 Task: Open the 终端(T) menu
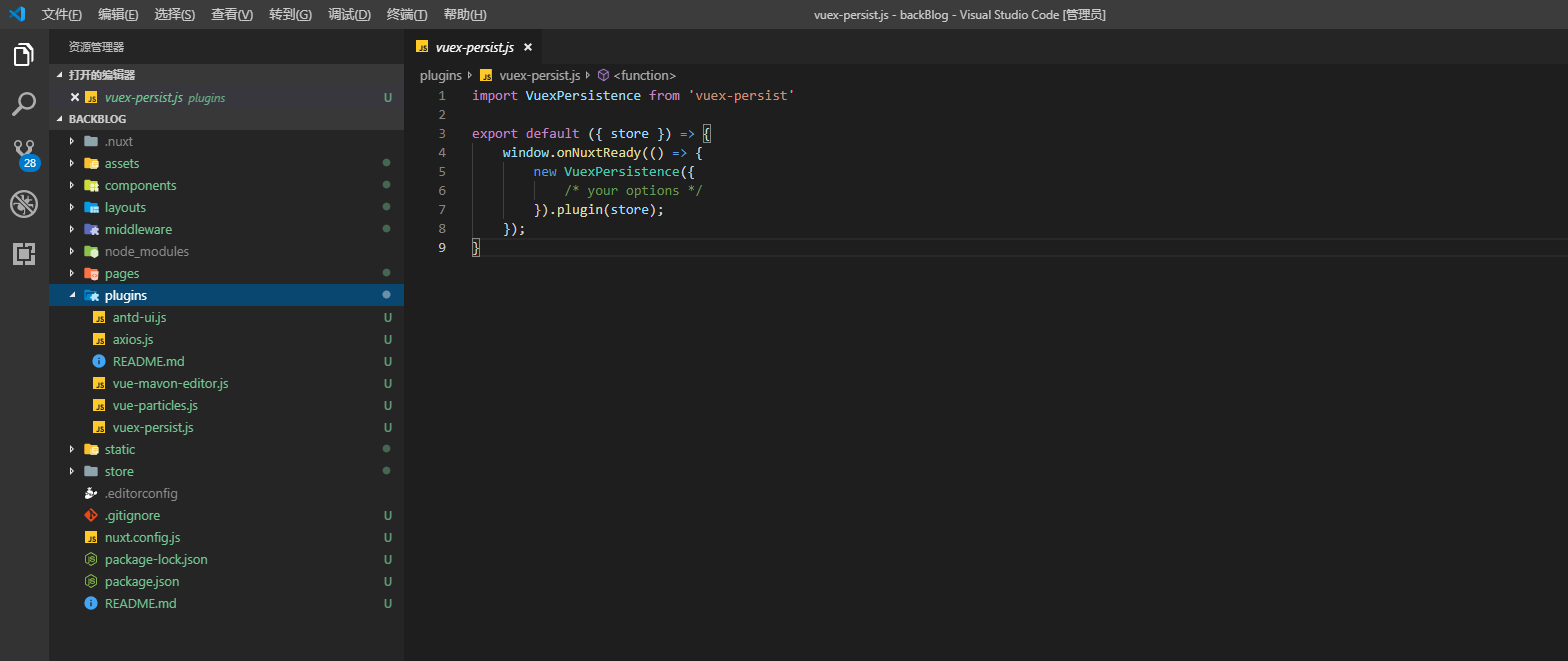click(407, 14)
